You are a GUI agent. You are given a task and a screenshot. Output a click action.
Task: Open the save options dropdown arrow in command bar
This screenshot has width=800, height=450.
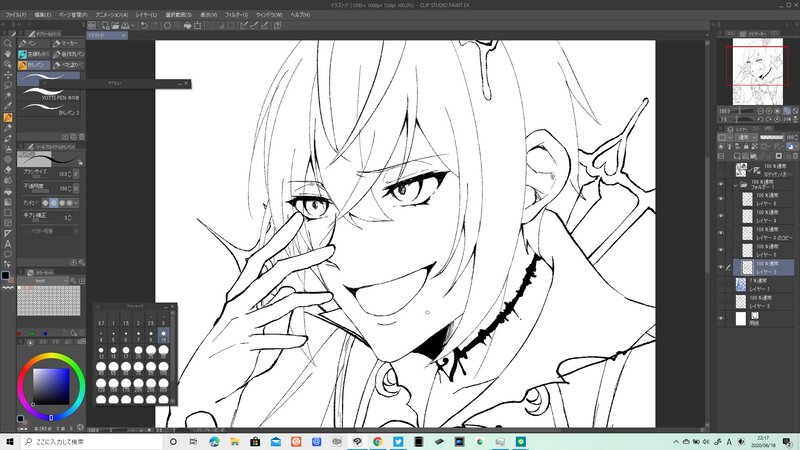click(x=133, y=26)
